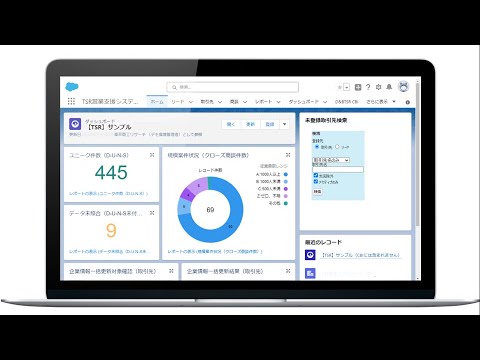This screenshot has height=360, width=480.
Task: Click the Salesforce cloud logo
Action: tap(72, 87)
